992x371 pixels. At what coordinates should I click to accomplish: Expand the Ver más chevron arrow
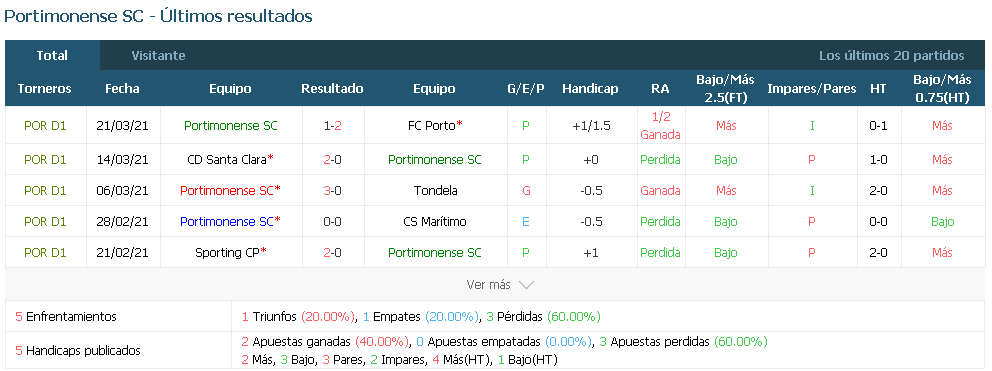tap(526, 285)
